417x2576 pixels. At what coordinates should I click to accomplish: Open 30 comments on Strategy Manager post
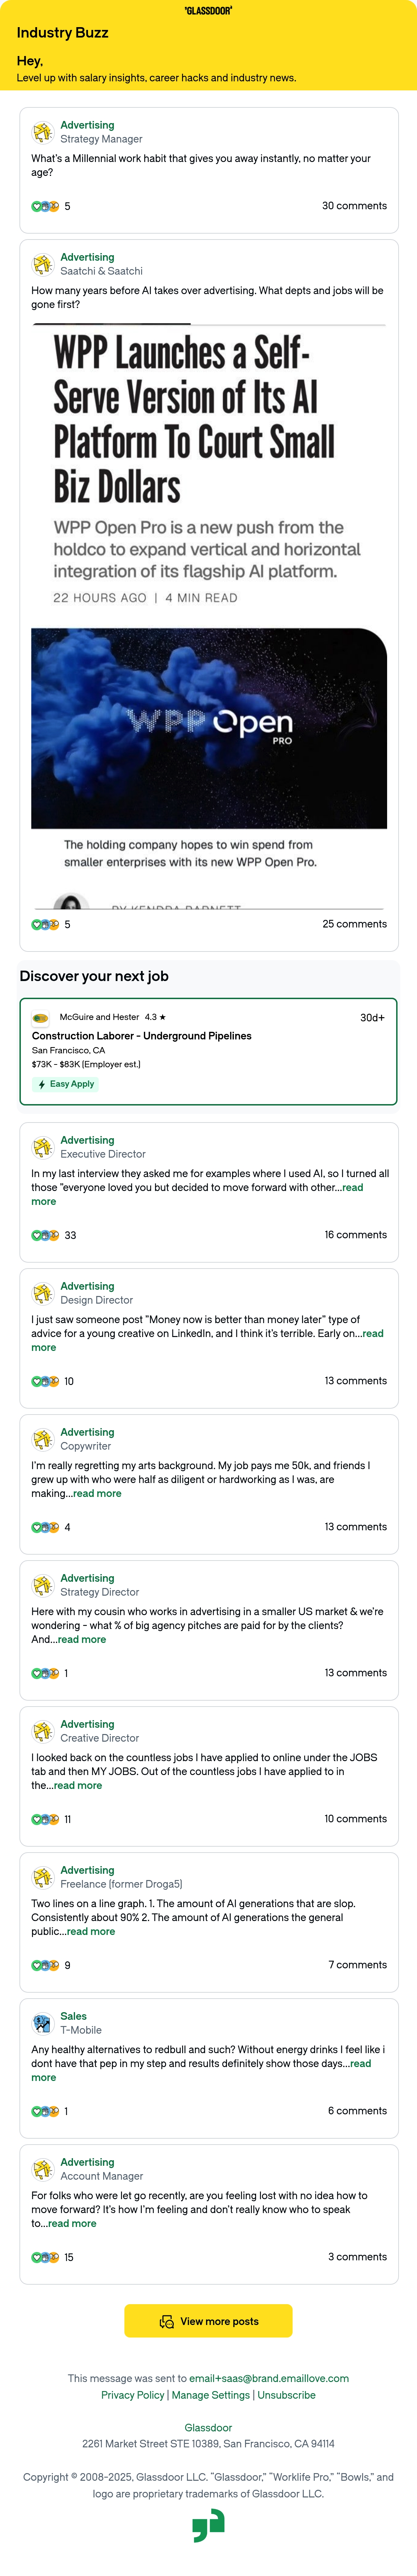coord(354,206)
